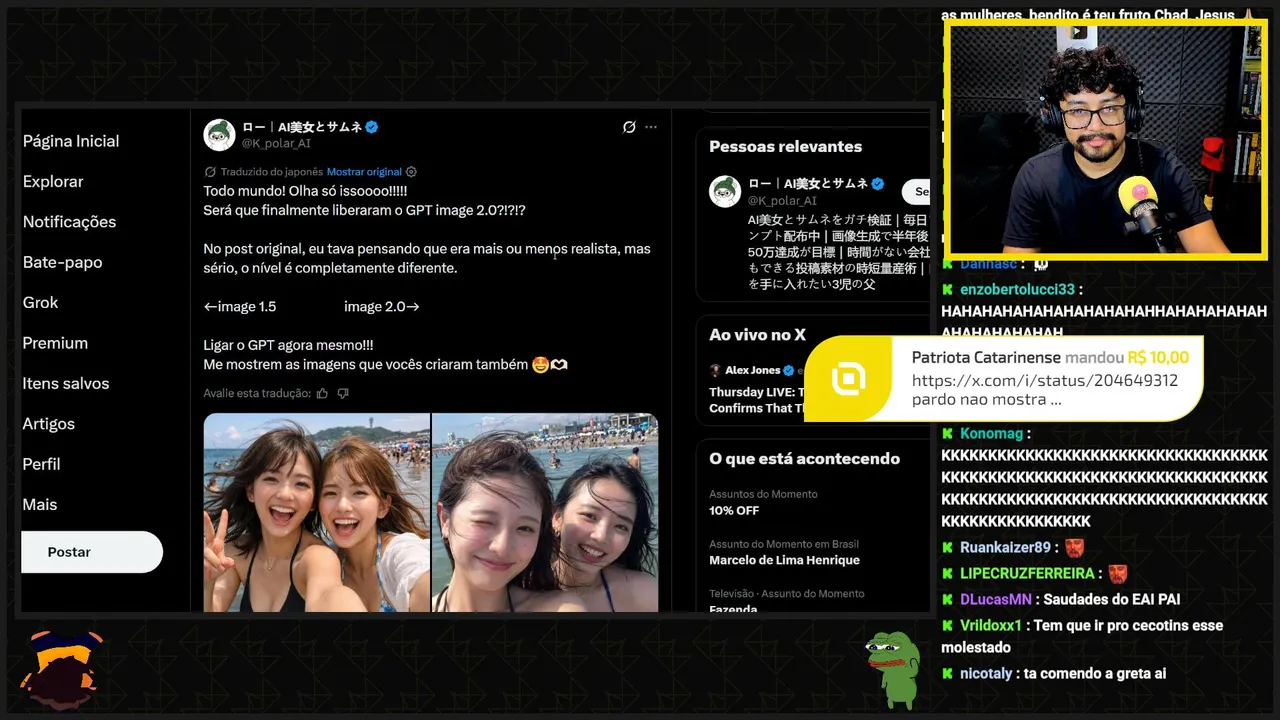The width and height of the screenshot is (1280, 720).
Task: Open Bate-papo in the sidebar
Action: pos(62,262)
